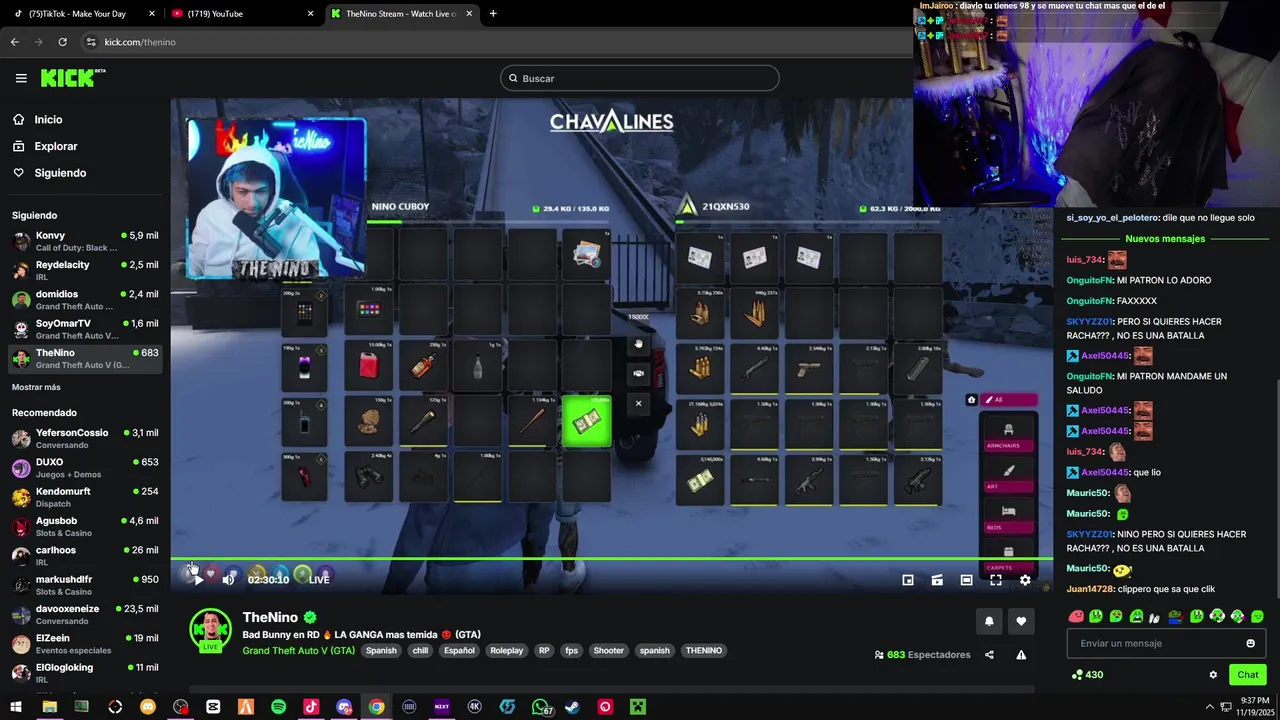Open Steam from the taskbar

[572, 707]
